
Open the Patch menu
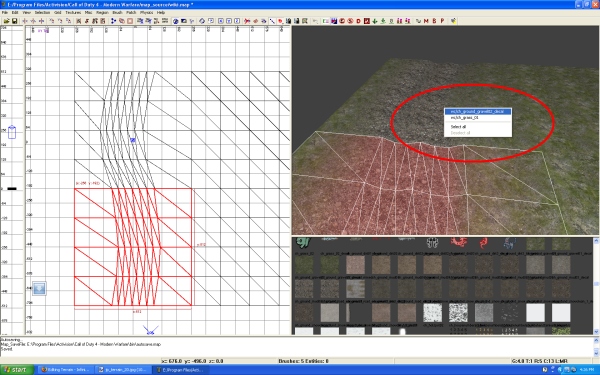[131, 13]
